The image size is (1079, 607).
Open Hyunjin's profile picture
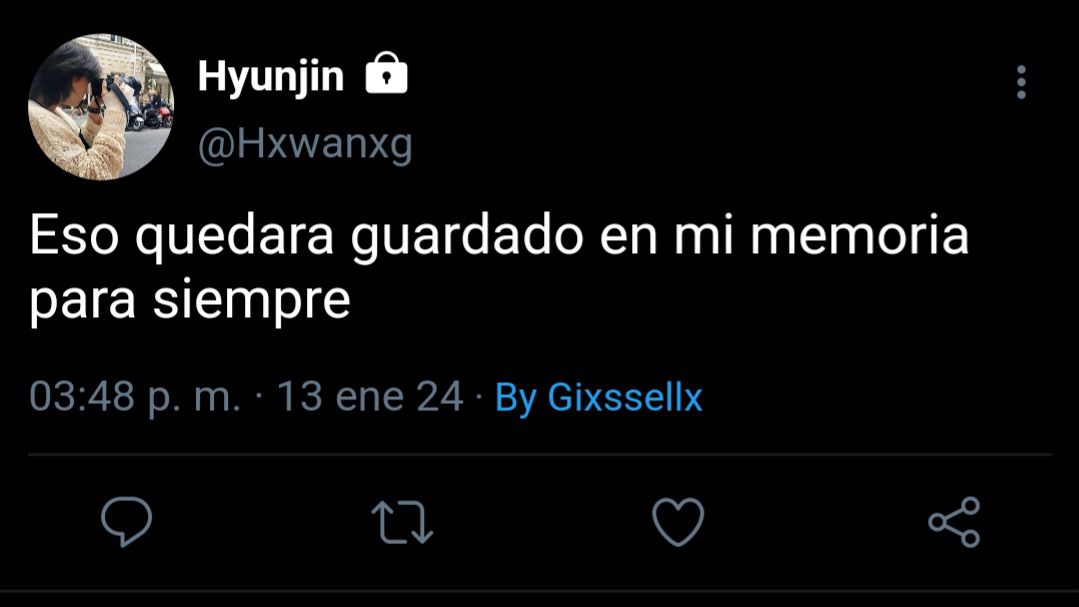(101, 107)
